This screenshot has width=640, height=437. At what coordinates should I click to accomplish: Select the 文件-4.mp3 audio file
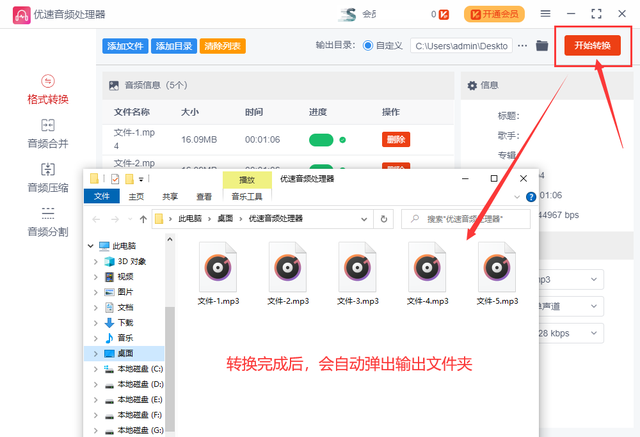coord(428,273)
